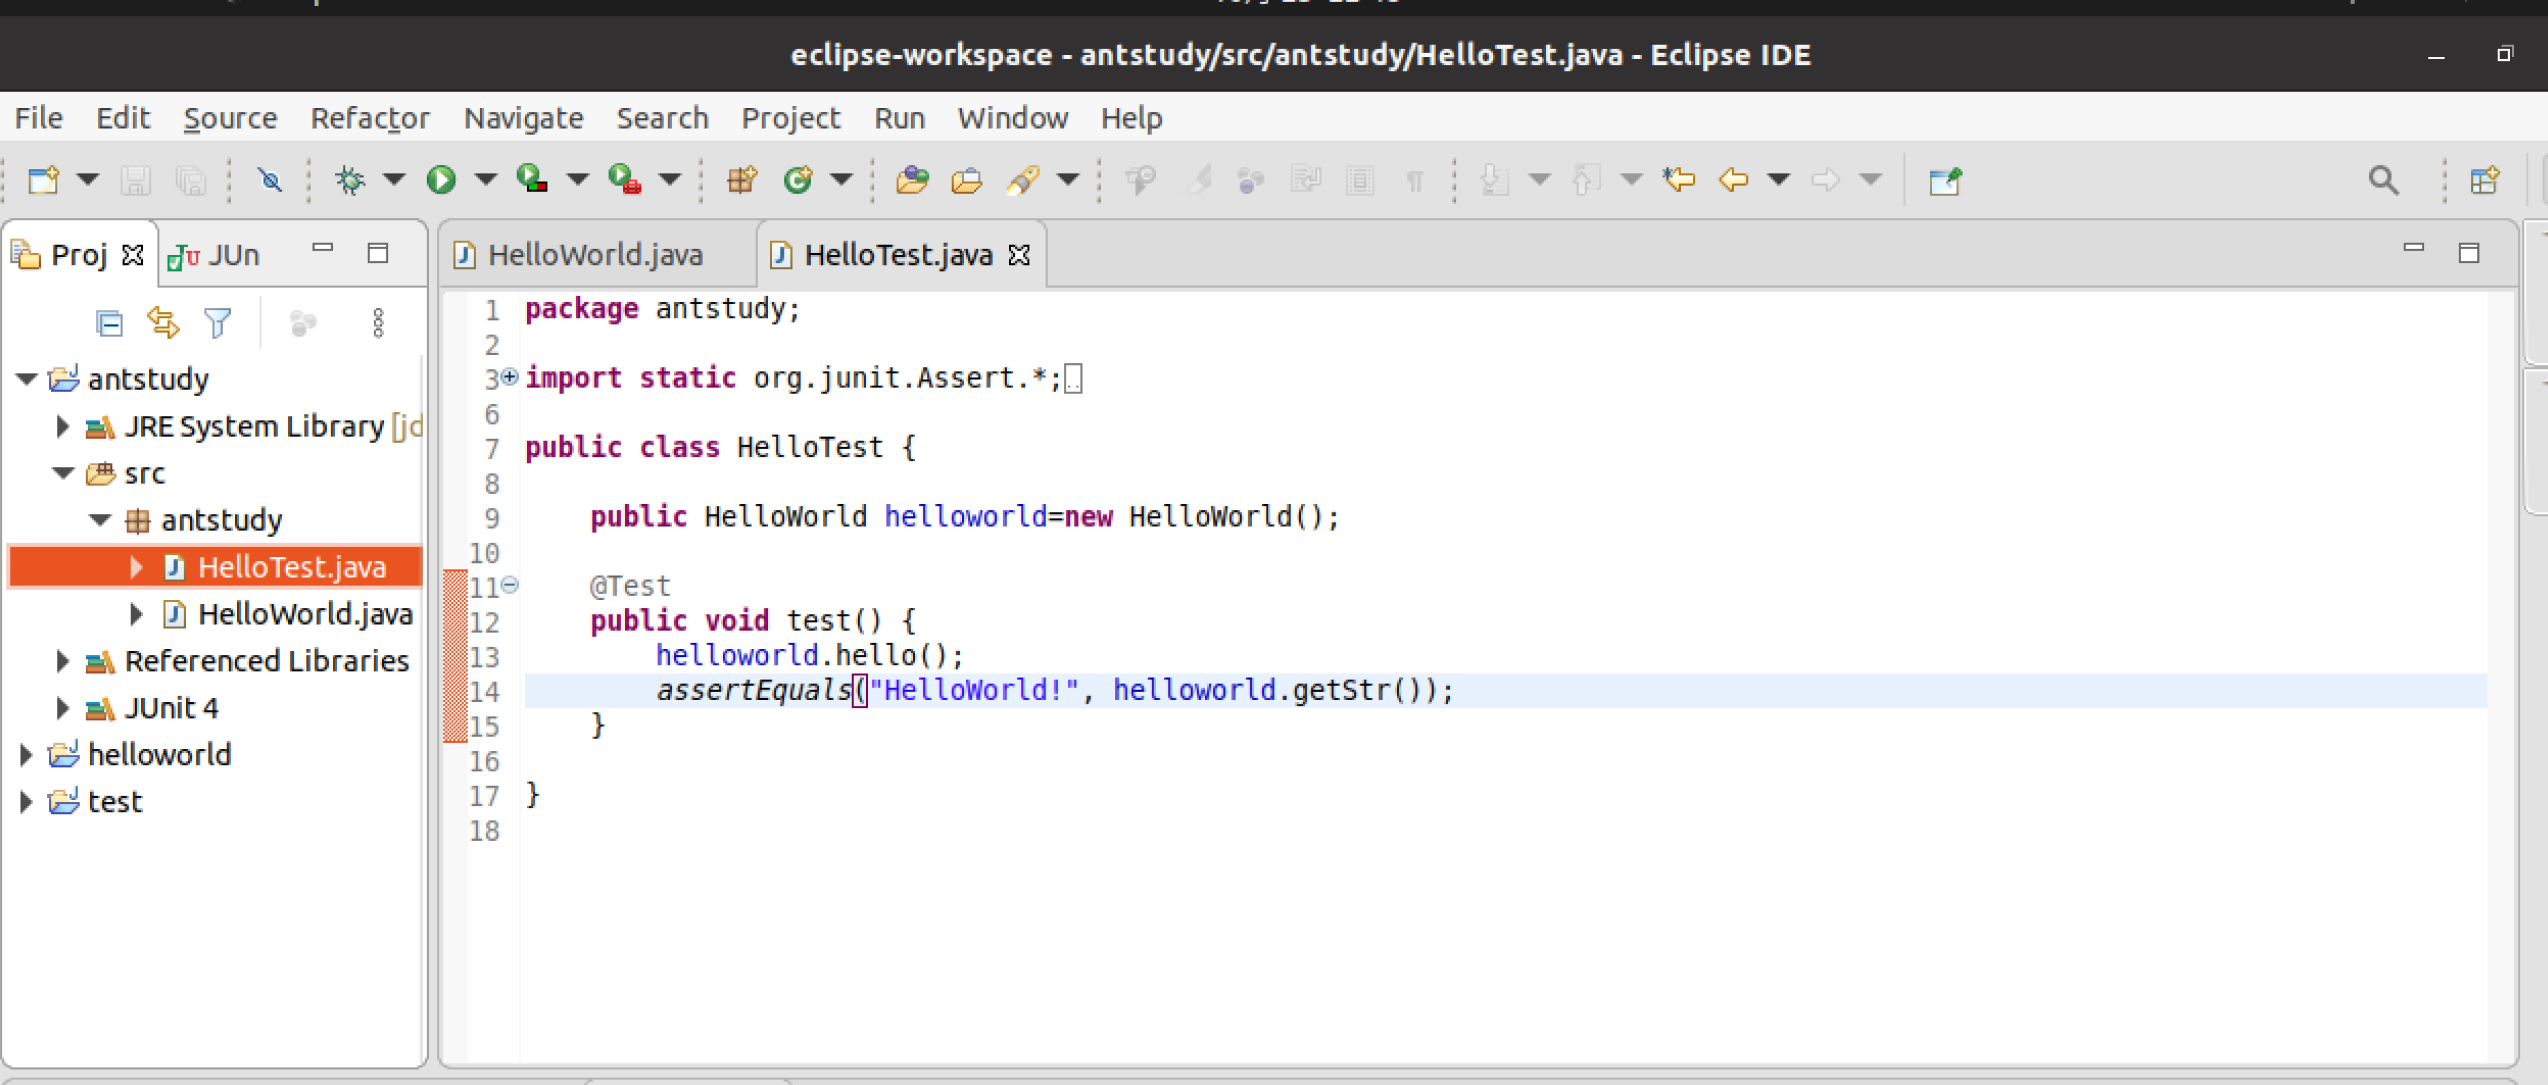Expand Referenced Libraries node
Image resolution: width=2548 pixels, height=1085 pixels.
pos(62,661)
